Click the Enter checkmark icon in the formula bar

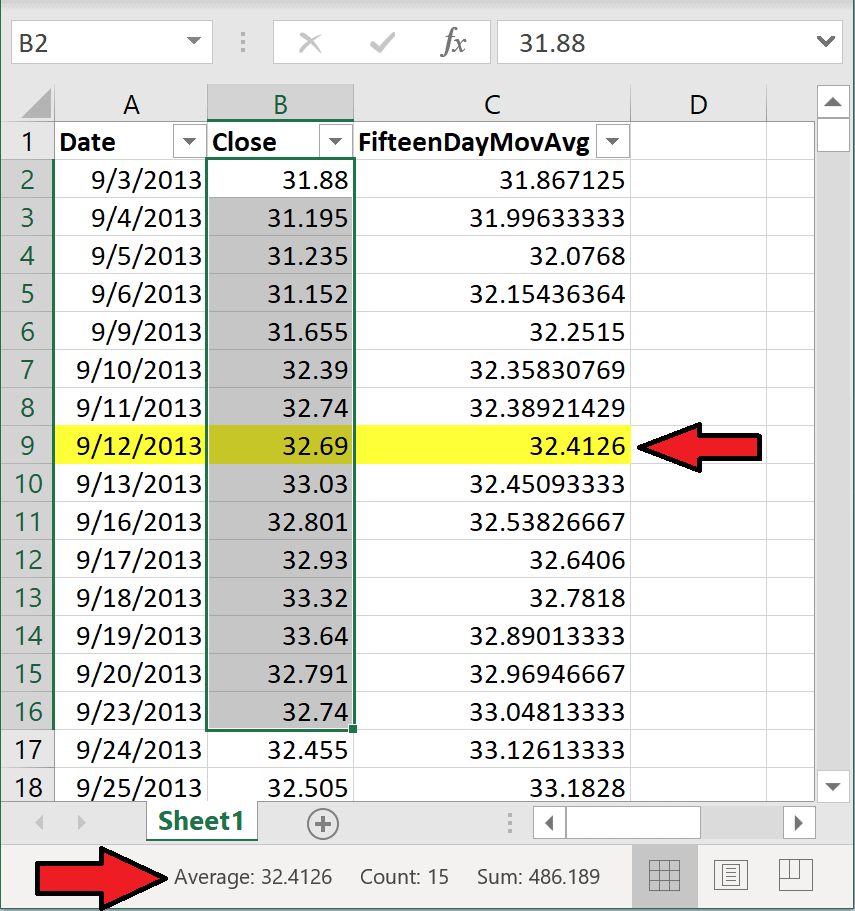coord(382,42)
